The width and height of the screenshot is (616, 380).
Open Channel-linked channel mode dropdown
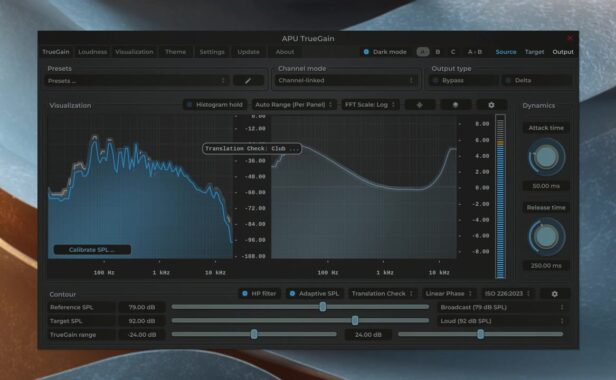pos(346,81)
